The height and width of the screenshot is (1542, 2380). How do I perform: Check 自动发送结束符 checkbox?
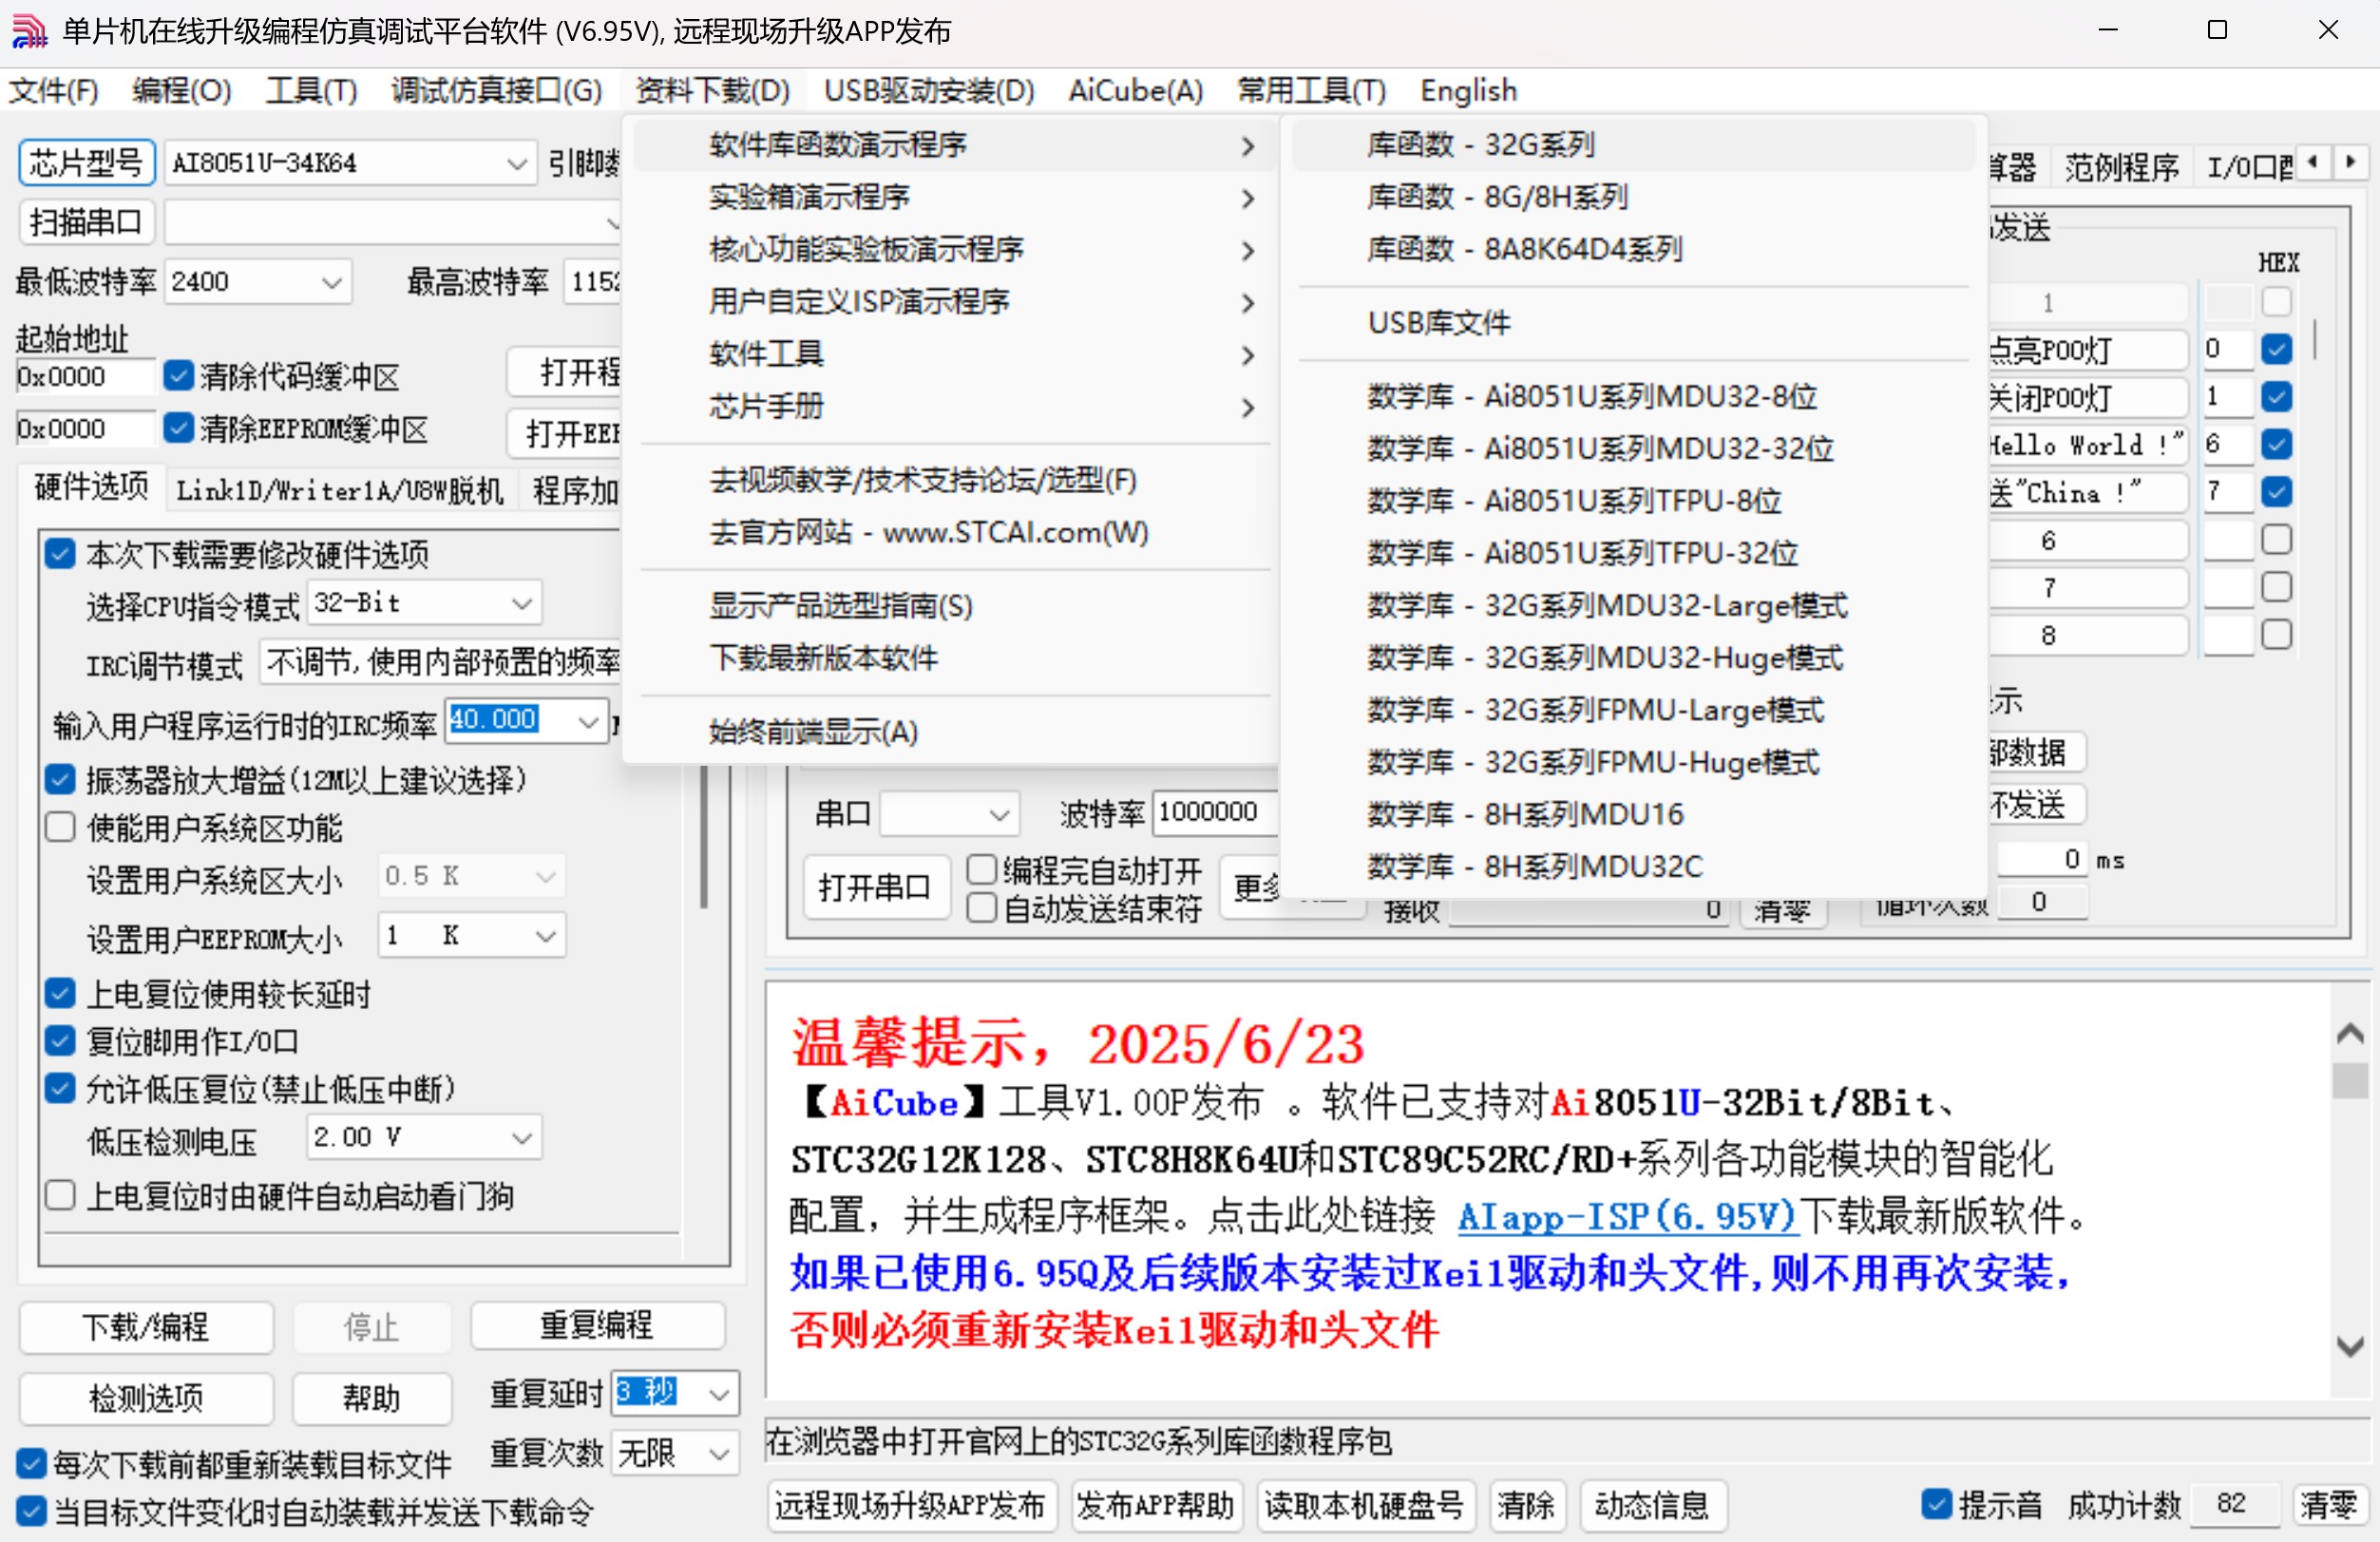point(982,908)
